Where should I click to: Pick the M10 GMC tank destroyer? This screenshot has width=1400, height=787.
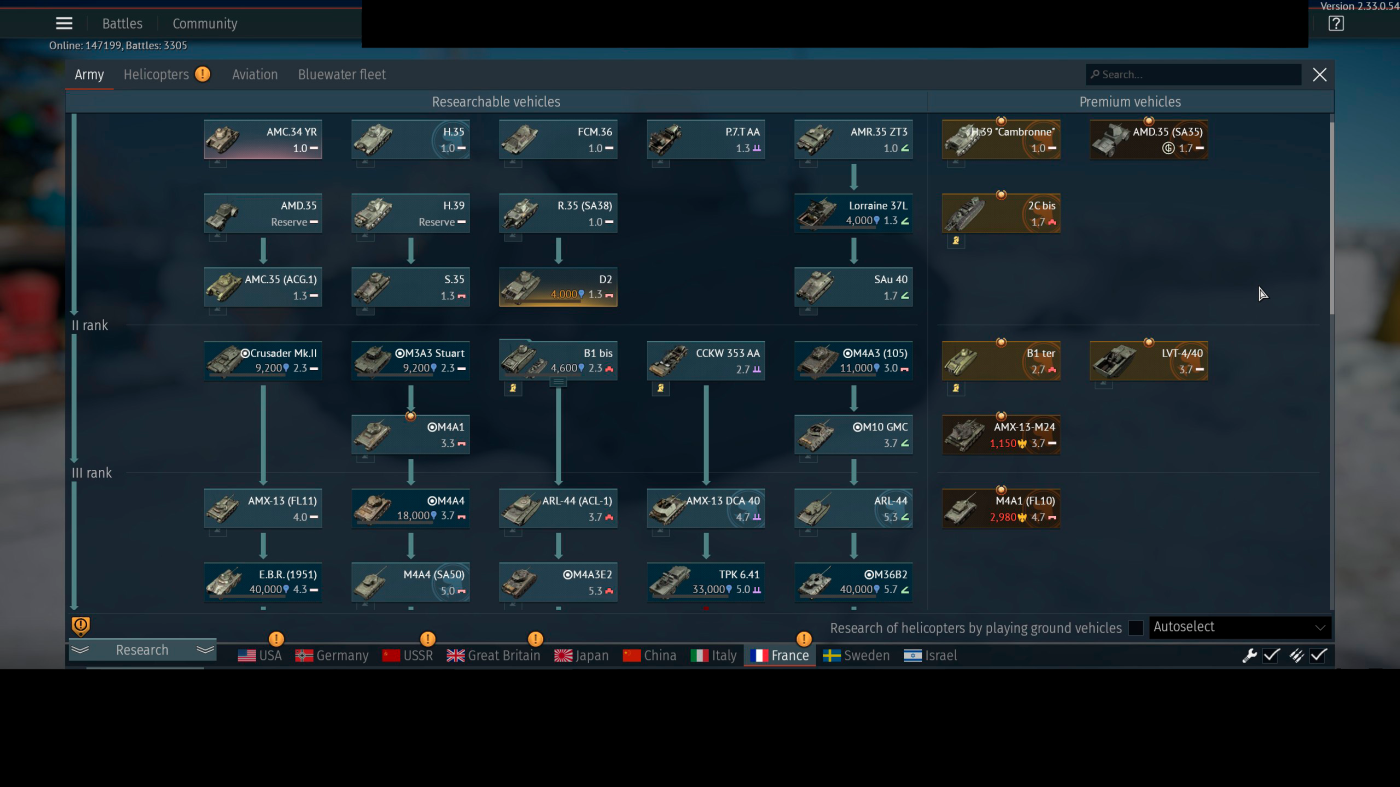pos(854,435)
